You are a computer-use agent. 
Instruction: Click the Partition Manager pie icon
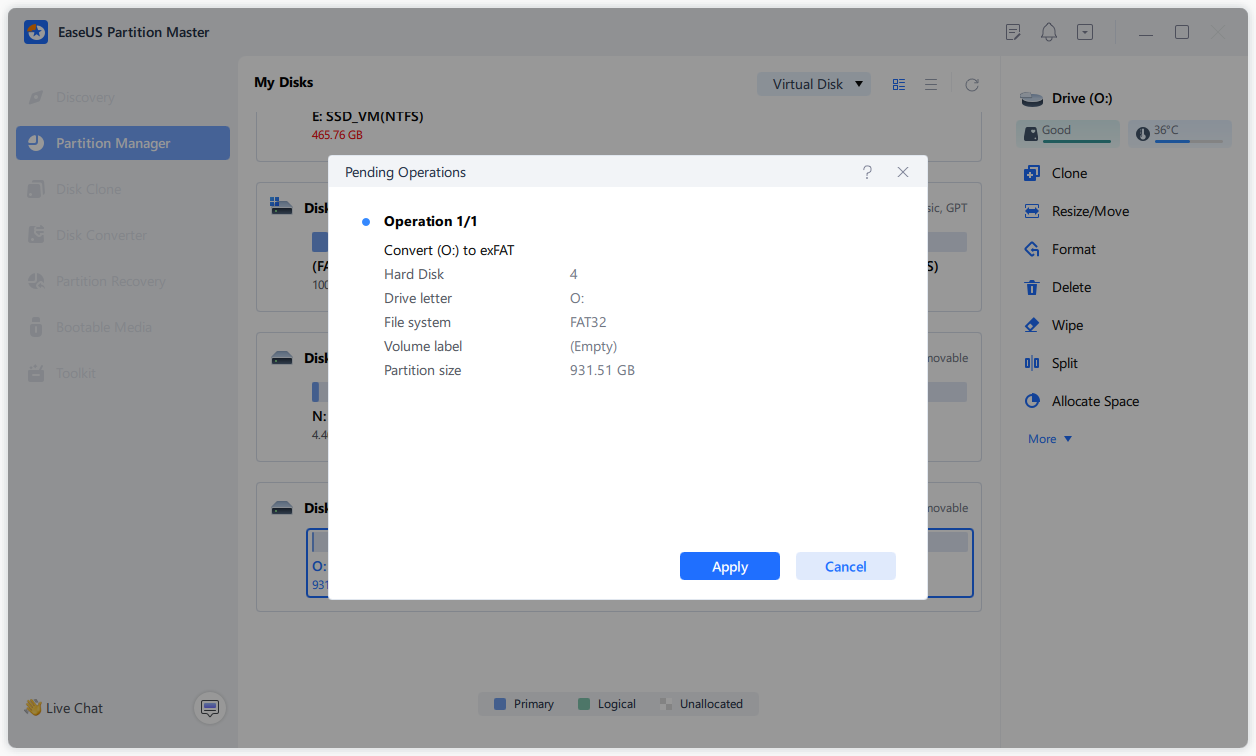tap(36, 143)
